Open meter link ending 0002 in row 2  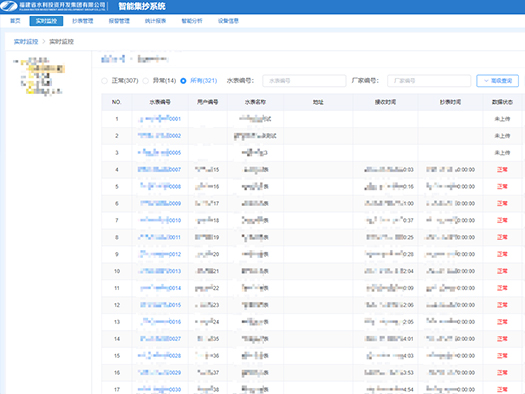tap(160, 136)
